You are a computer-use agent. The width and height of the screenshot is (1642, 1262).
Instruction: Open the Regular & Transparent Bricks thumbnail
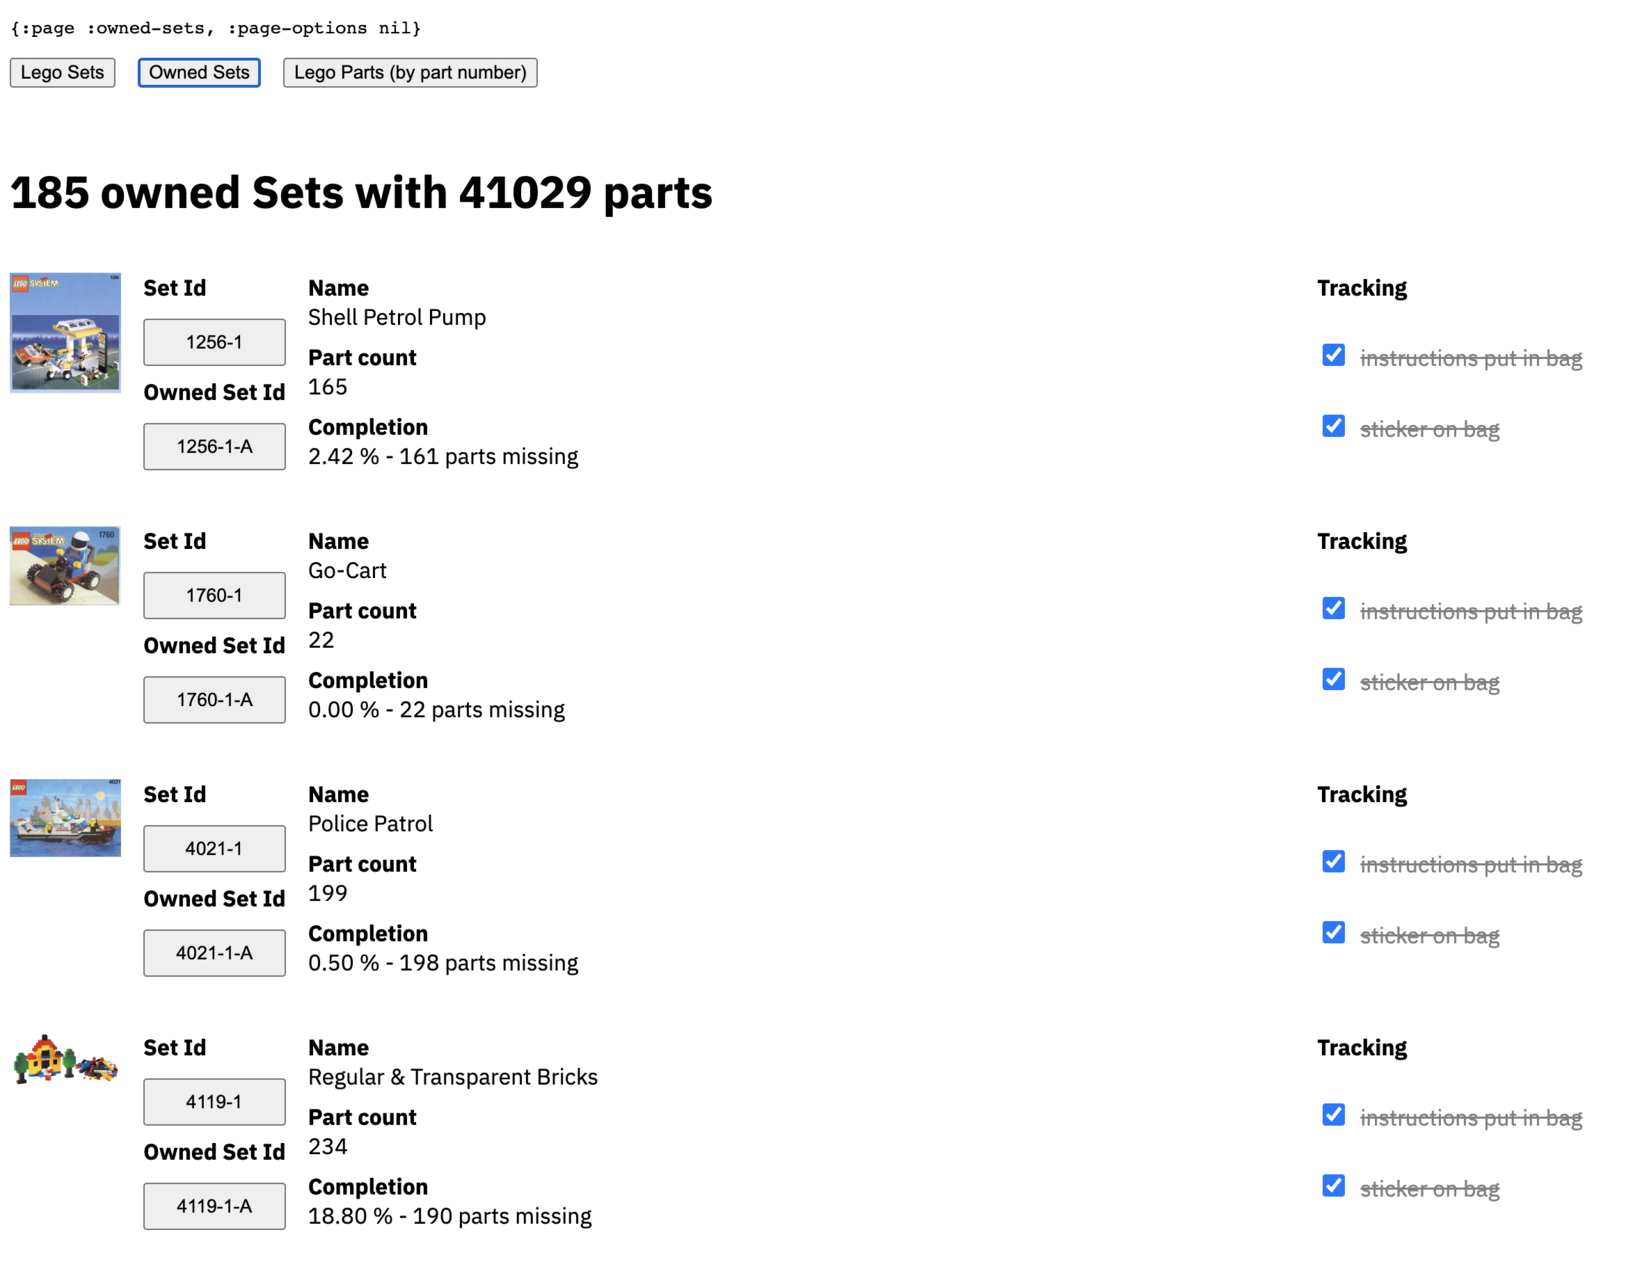[x=65, y=1059]
